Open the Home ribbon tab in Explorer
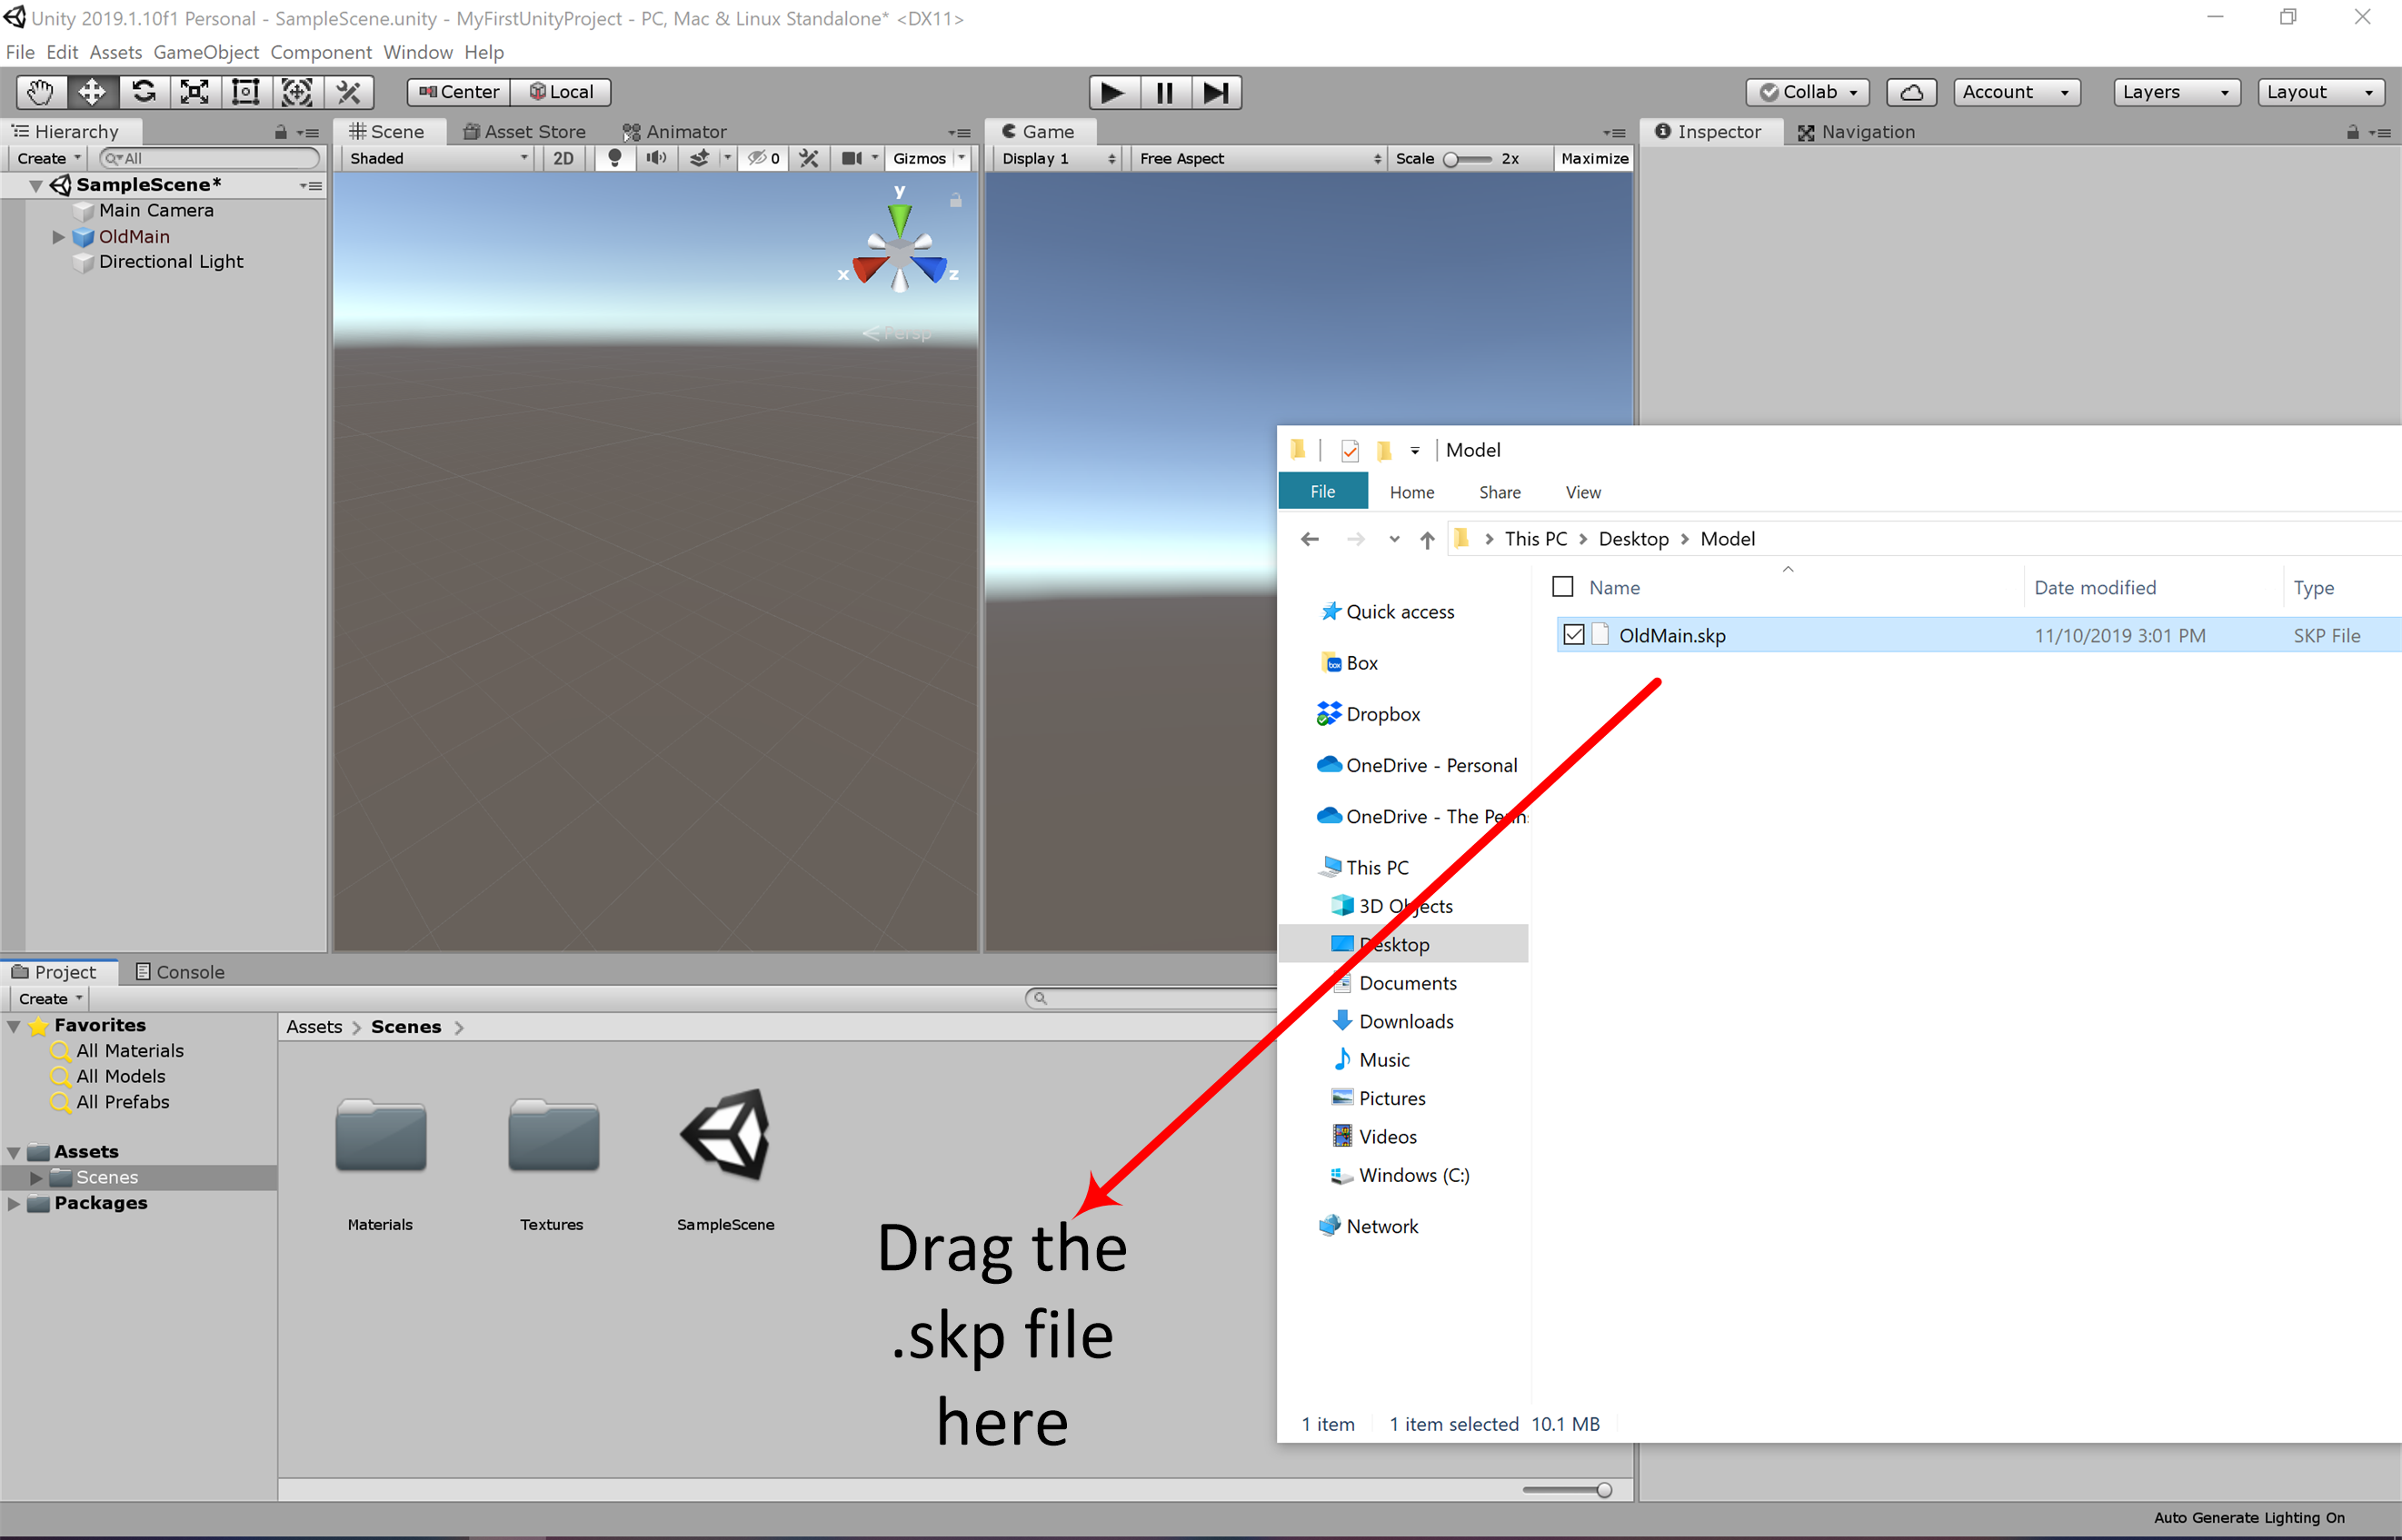 click(1412, 492)
